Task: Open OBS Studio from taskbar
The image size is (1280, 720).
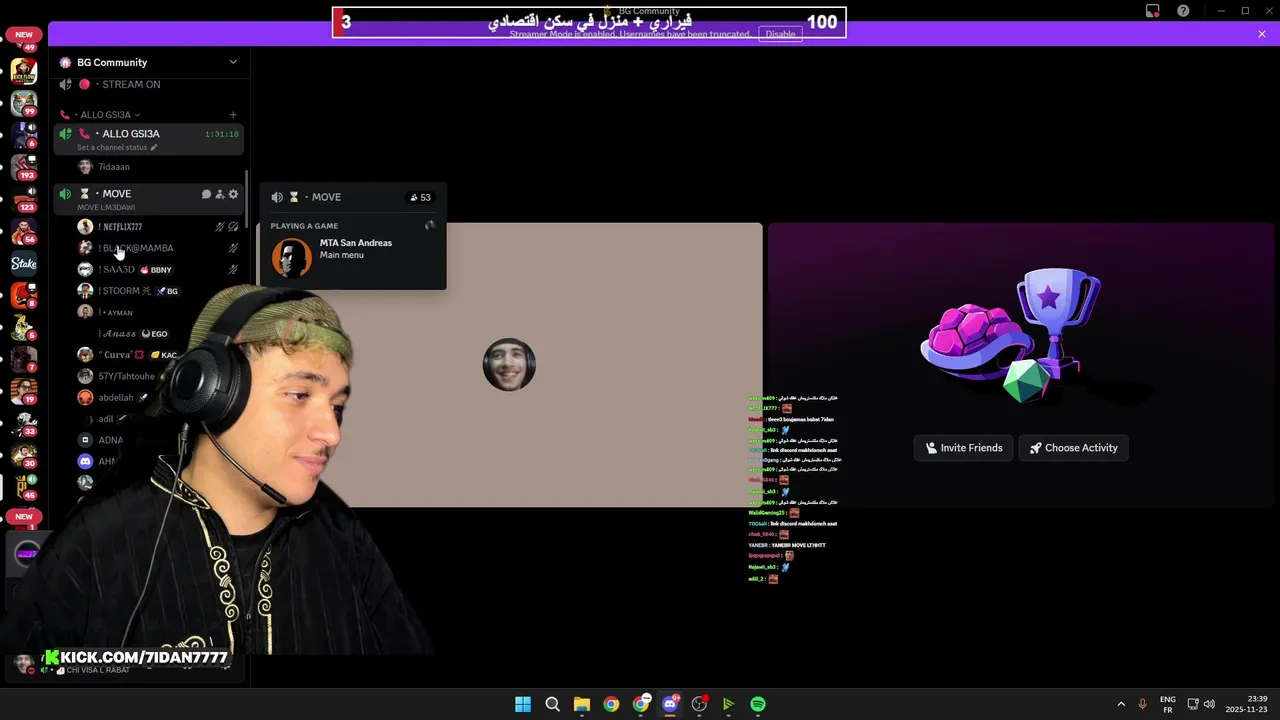Action: [x=699, y=704]
